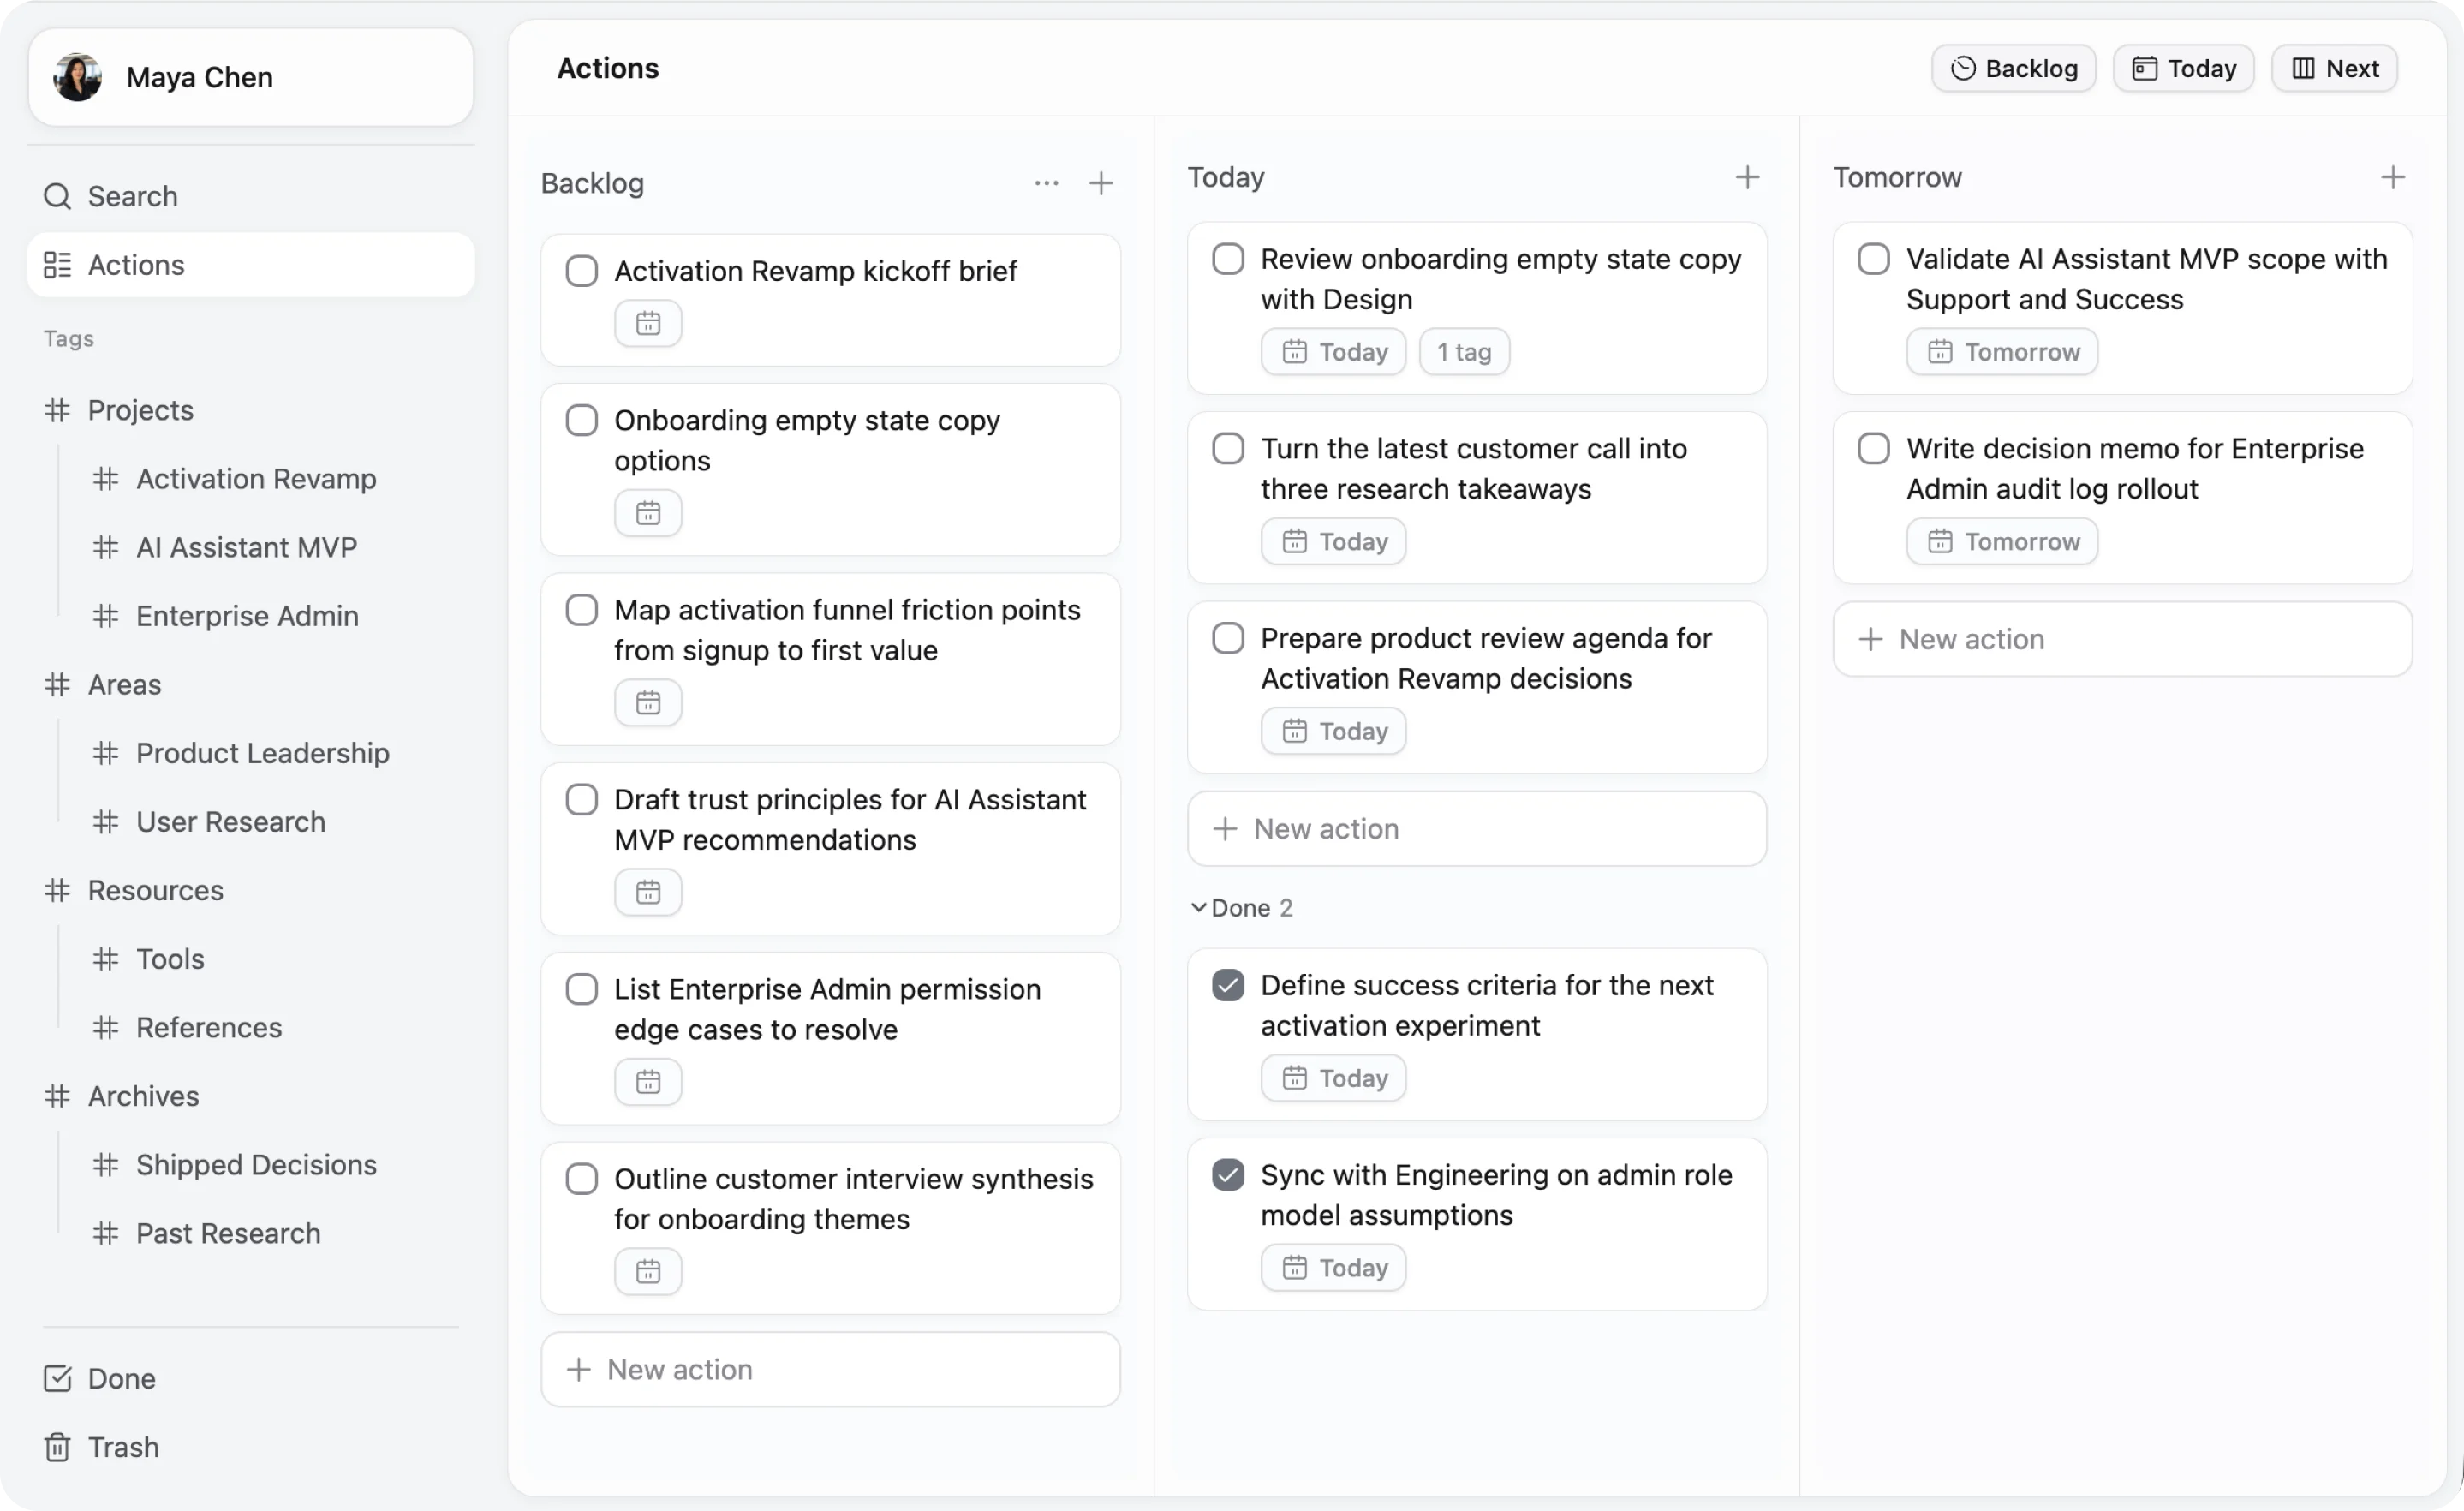This screenshot has height=1511, width=2464.
Task: Tick the Draft trust principles for AI Assistant checkbox
Action: pos(582,800)
